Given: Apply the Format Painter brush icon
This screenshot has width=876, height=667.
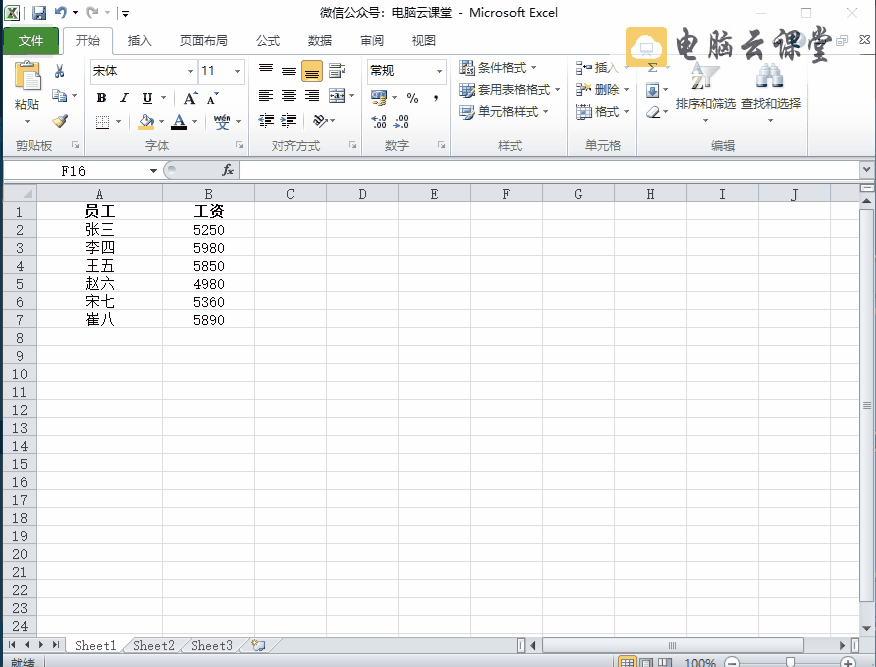Looking at the screenshot, I should (x=60, y=122).
